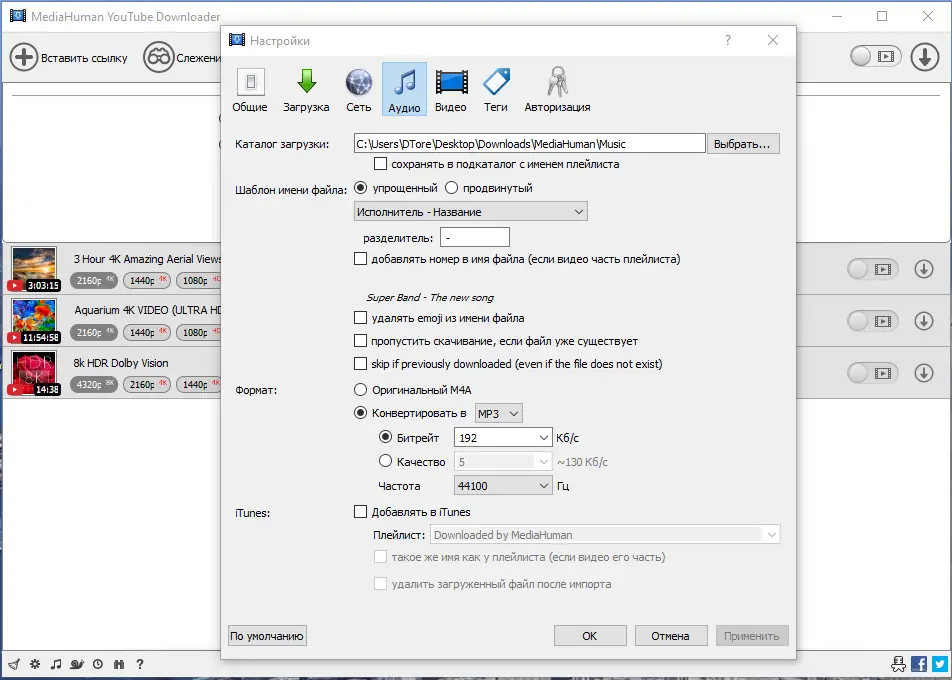This screenshot has height=680, width=952.
Task: Click the 3 Hour 4K Aerial Views thumbnail
Action: [x=34, y=269]
